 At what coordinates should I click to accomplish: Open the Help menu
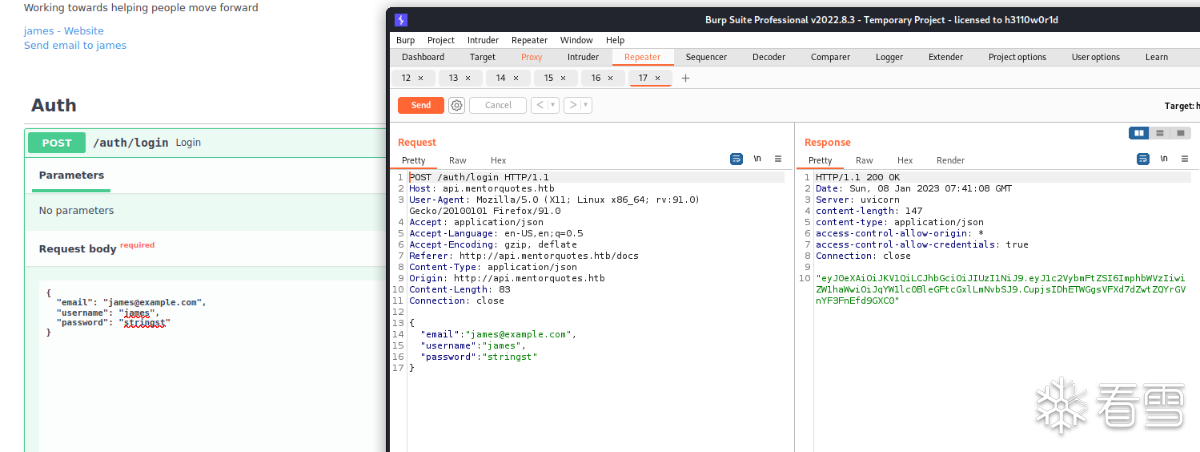pos(616,40)
